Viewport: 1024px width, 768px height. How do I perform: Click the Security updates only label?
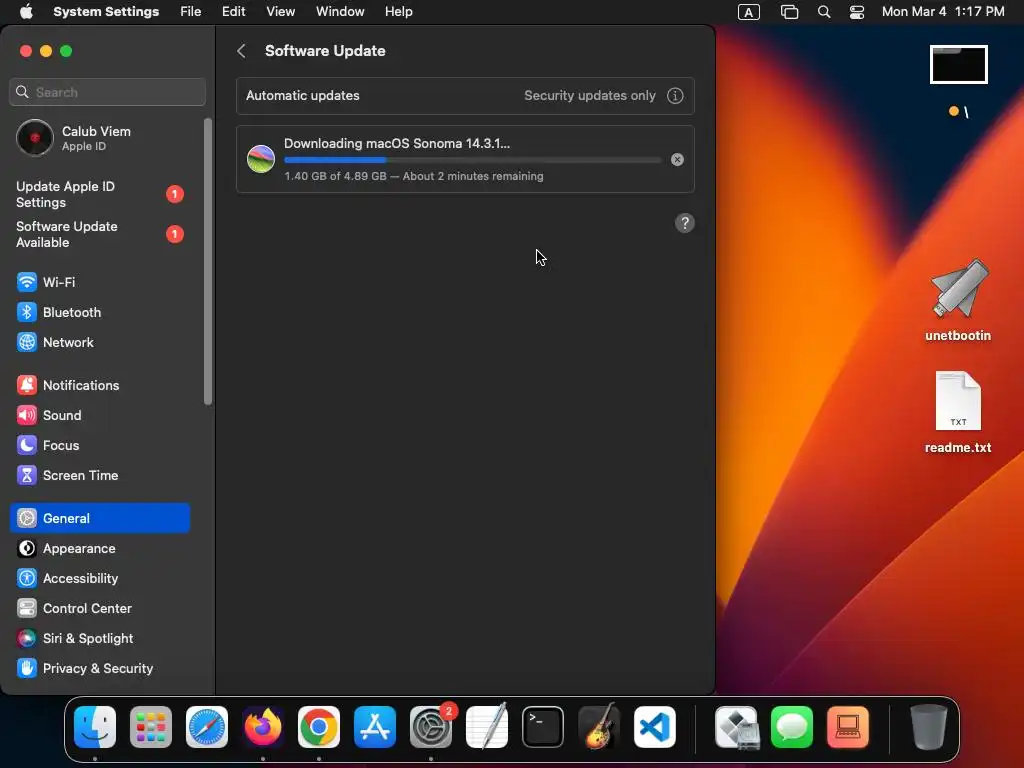coord(590,95)
